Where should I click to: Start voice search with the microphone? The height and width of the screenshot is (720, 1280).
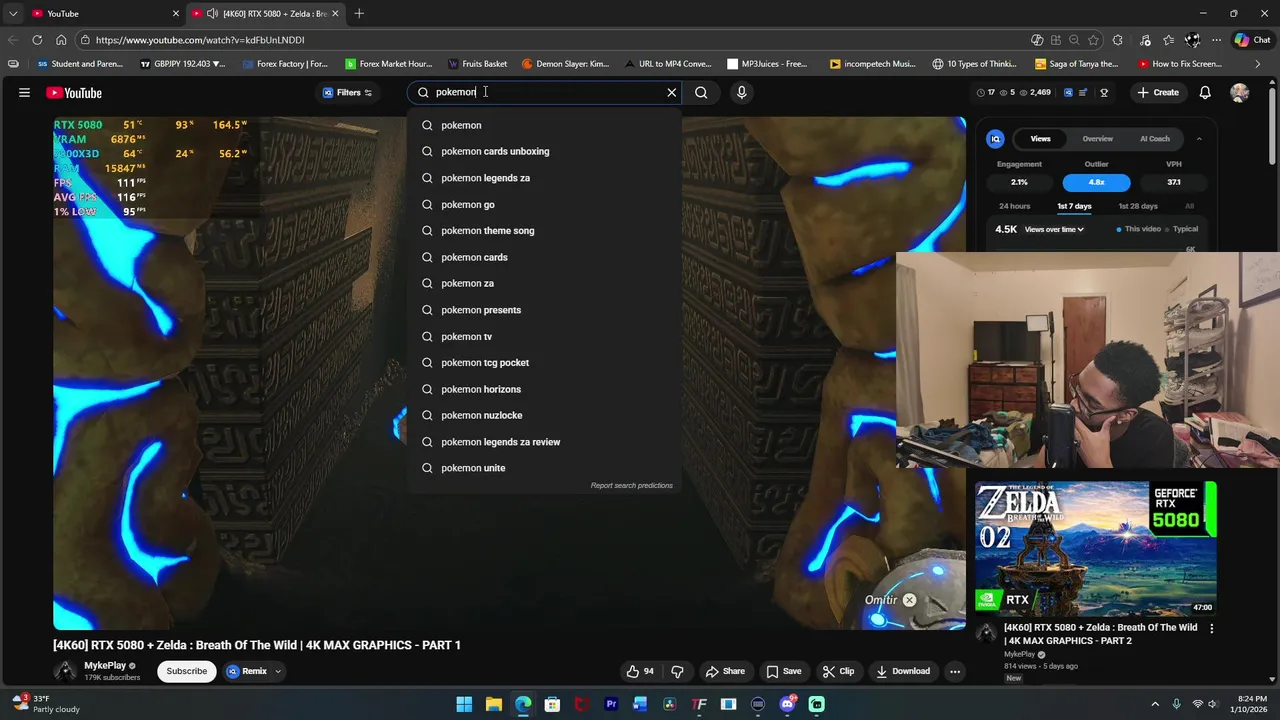(741, 92)
